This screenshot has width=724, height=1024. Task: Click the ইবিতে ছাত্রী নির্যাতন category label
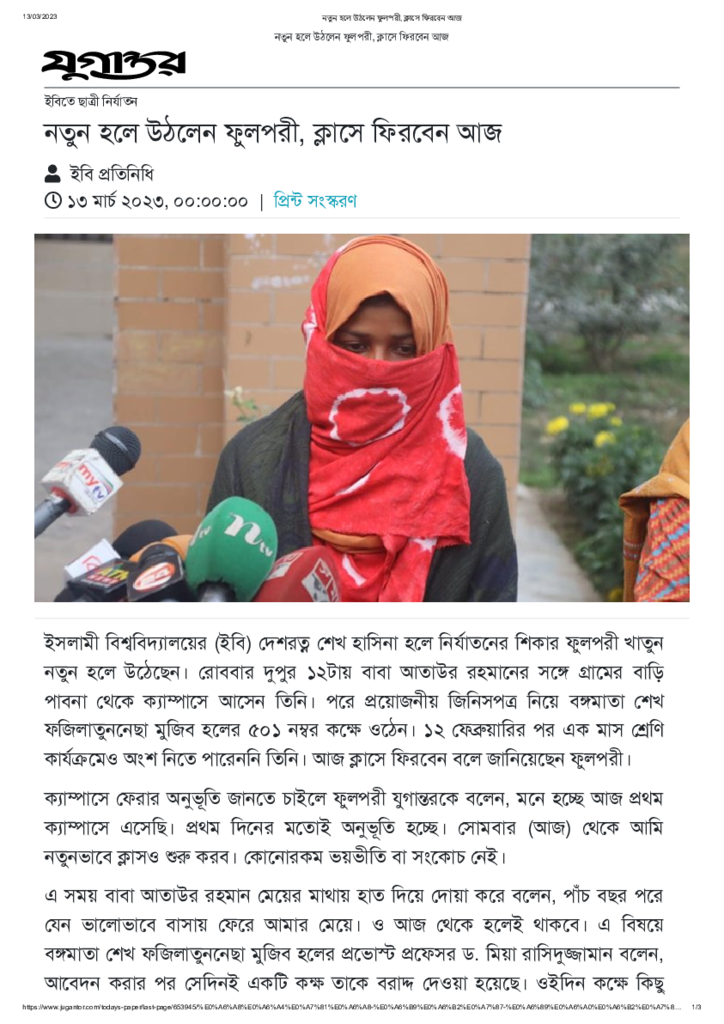(x=90, y=101)
